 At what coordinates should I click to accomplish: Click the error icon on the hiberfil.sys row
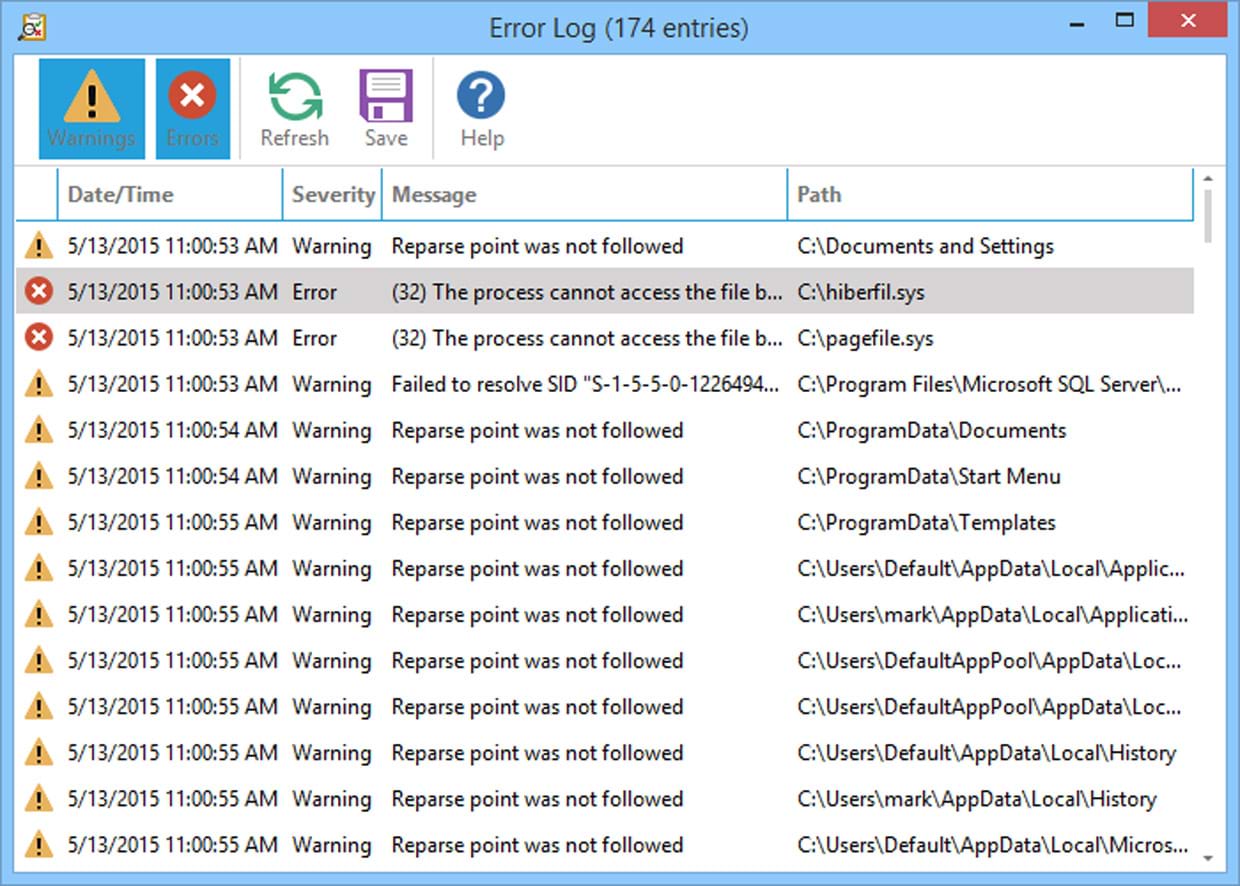coord(37,291)
